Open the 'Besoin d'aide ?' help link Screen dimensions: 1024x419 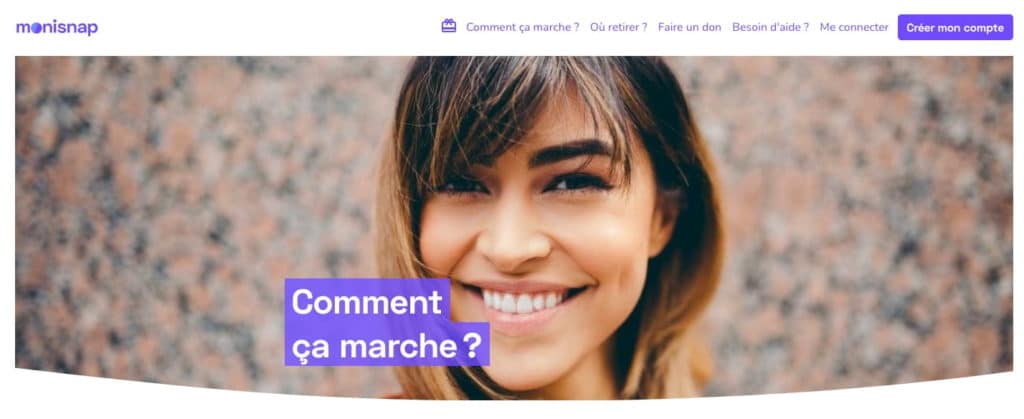tap(771, 27)
